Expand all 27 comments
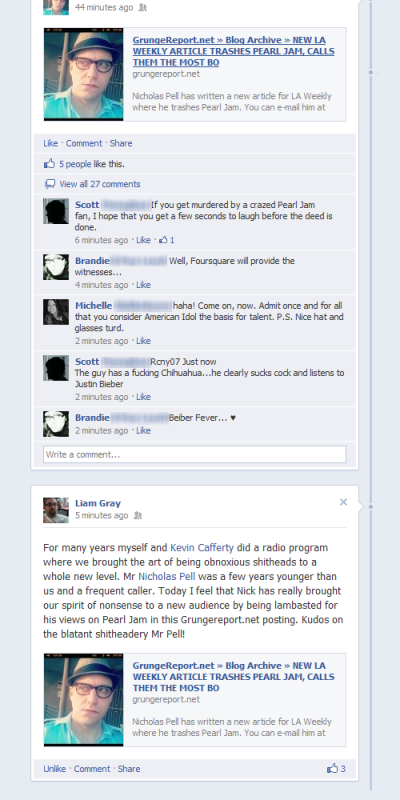Image resolution: width=400 pixels, height=800 pixels. (x=99, y=184)
